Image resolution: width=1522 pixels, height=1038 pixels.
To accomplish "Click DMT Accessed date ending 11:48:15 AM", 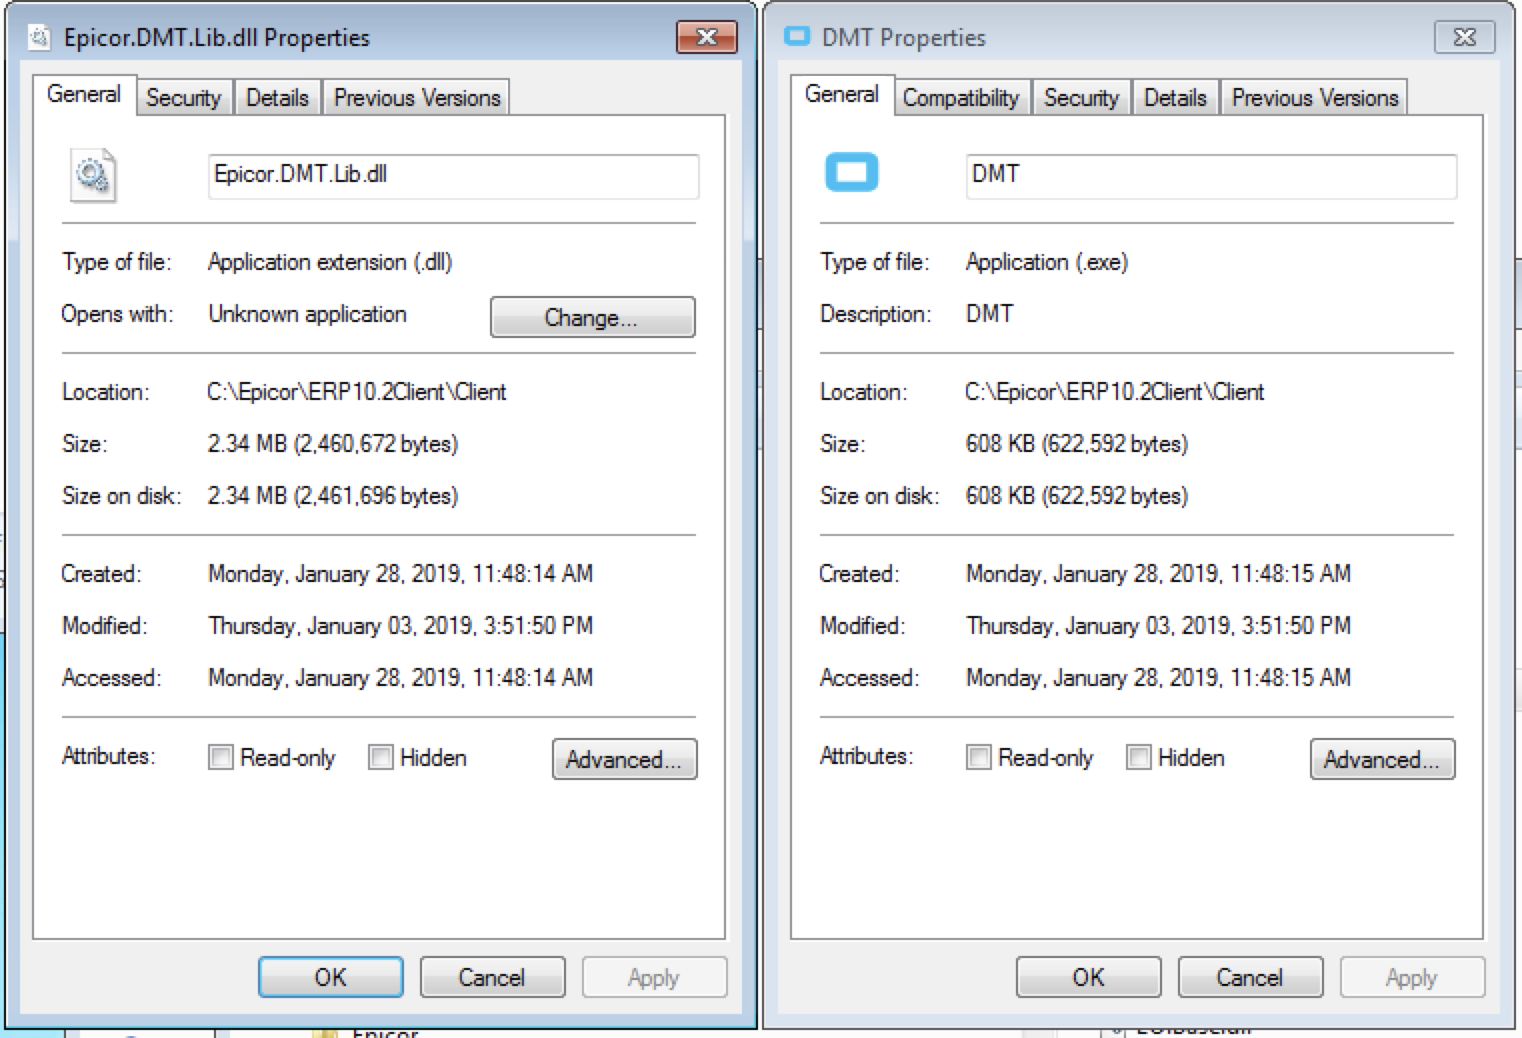I will [x=1158, y=678].
